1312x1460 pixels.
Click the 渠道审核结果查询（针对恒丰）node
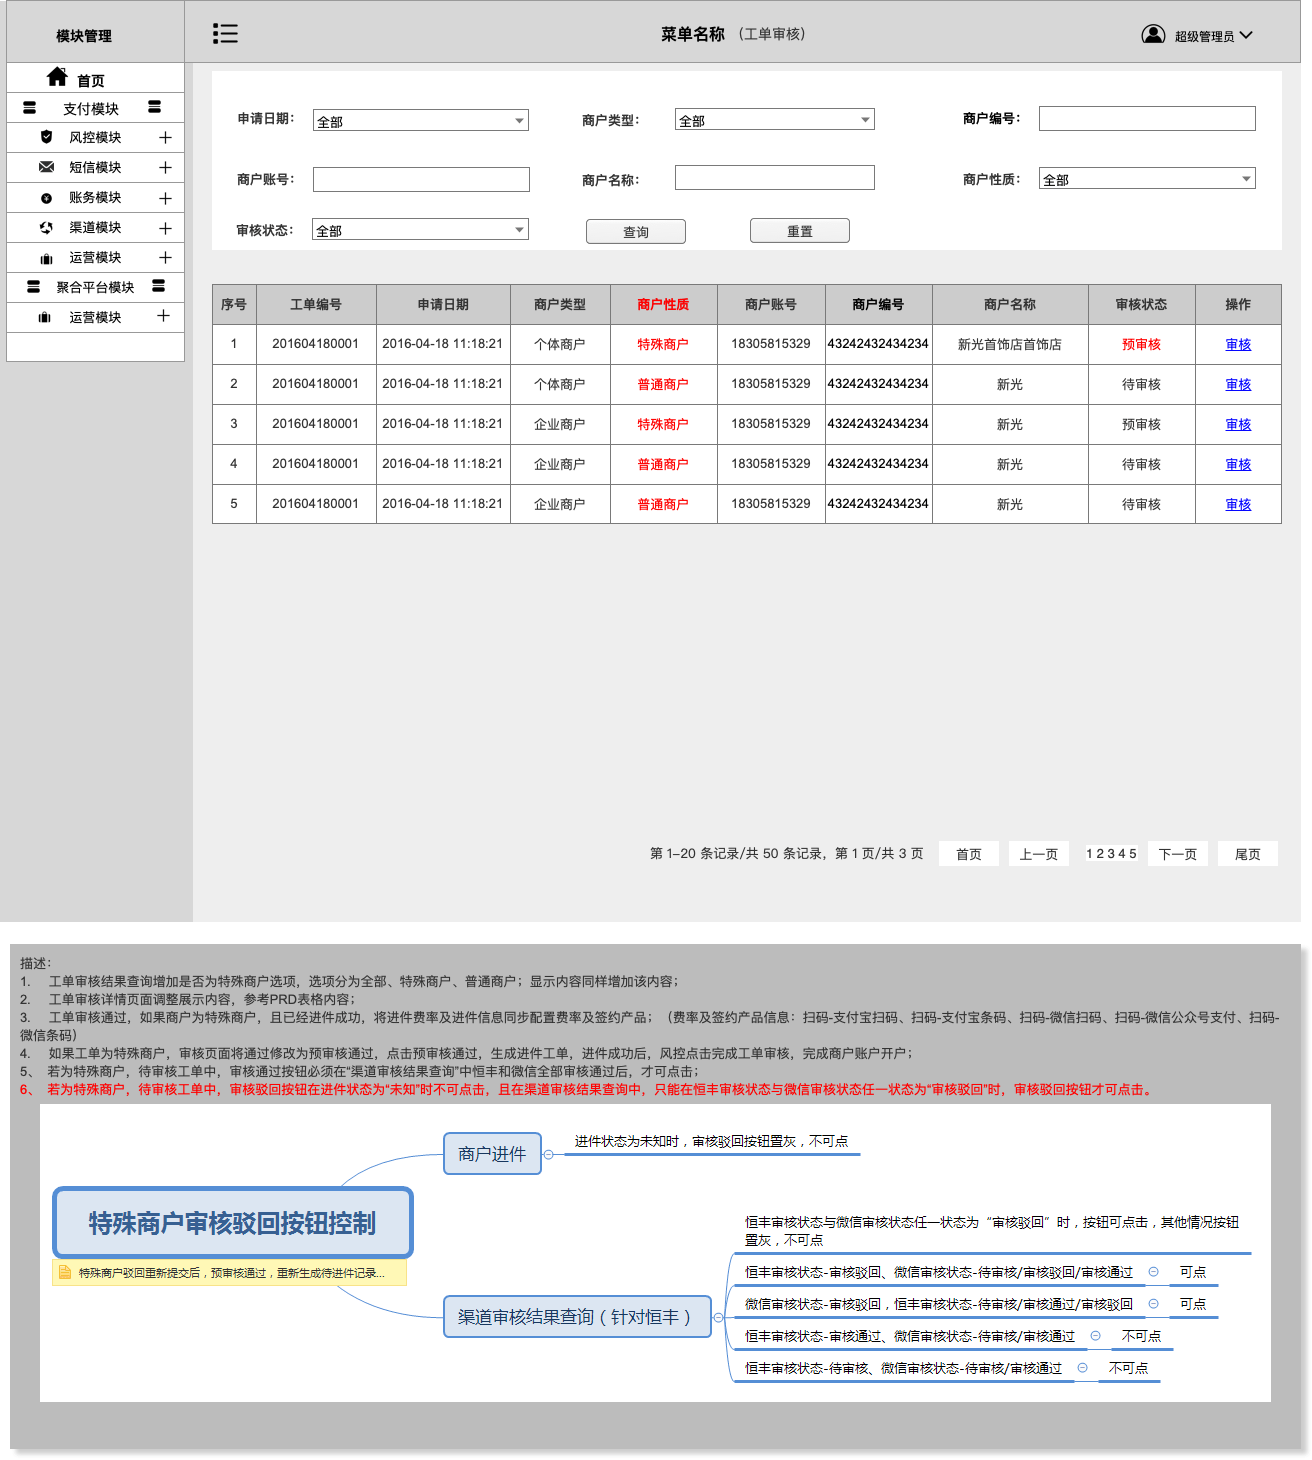point(577,1317)
